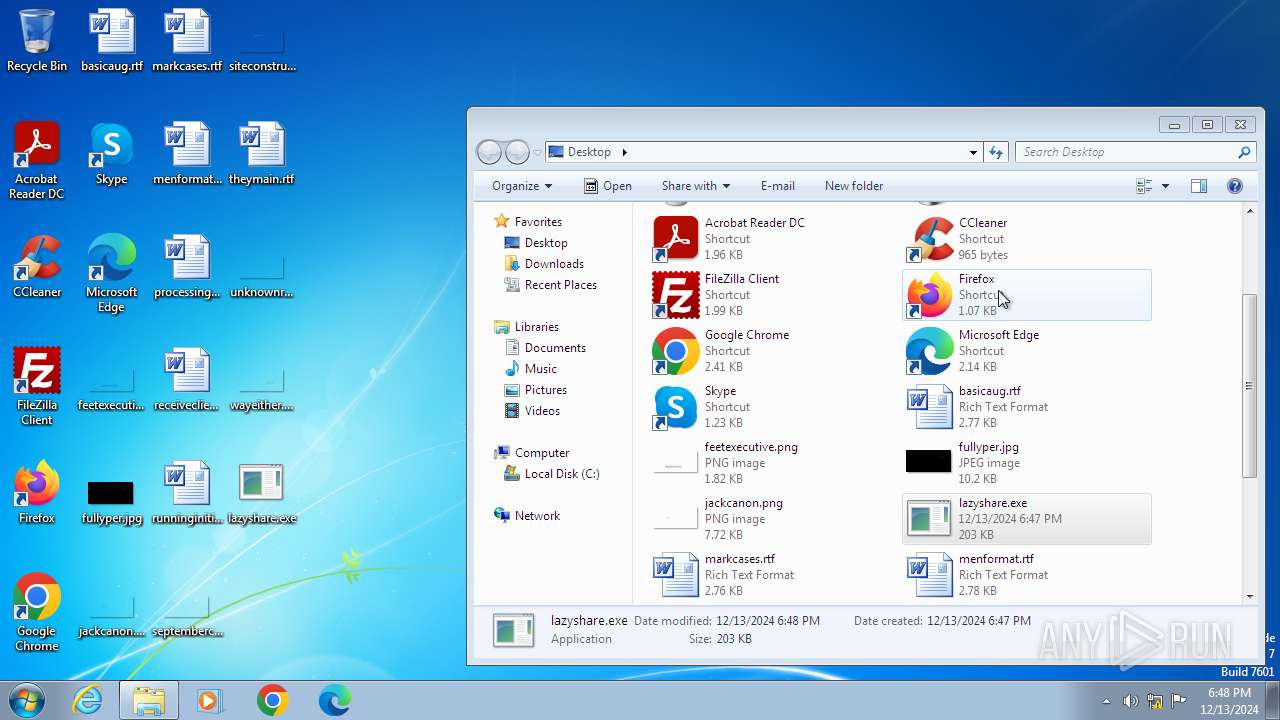The width and height of the screenshot is (1280, 720).
Task: Select the Firefox desktop shortcut
Action: 37,492
